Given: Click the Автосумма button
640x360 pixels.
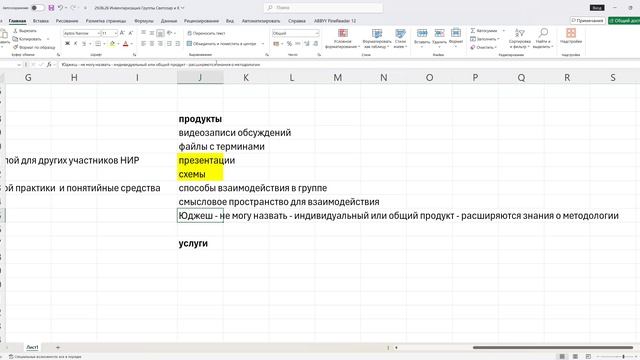Looking at the screenshot, I should [x=484, y=31].
